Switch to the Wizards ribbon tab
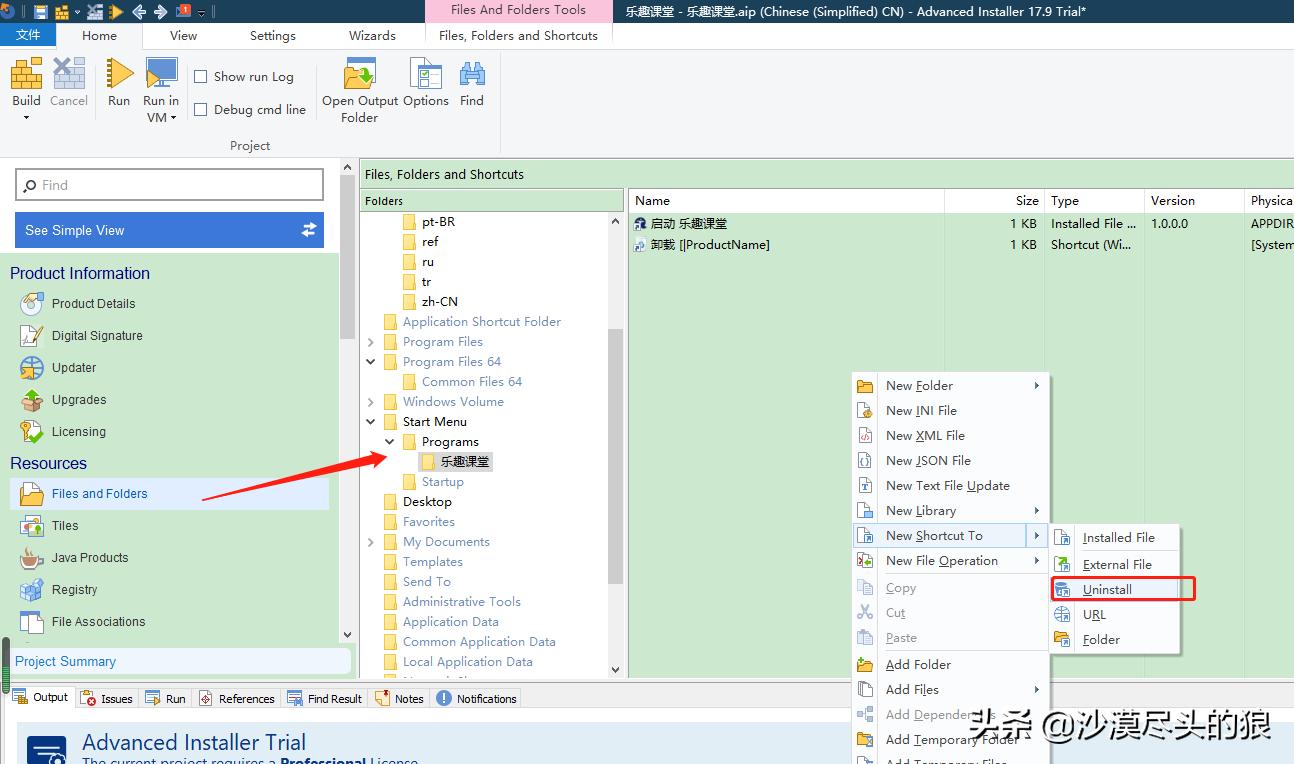 [372, 35]
